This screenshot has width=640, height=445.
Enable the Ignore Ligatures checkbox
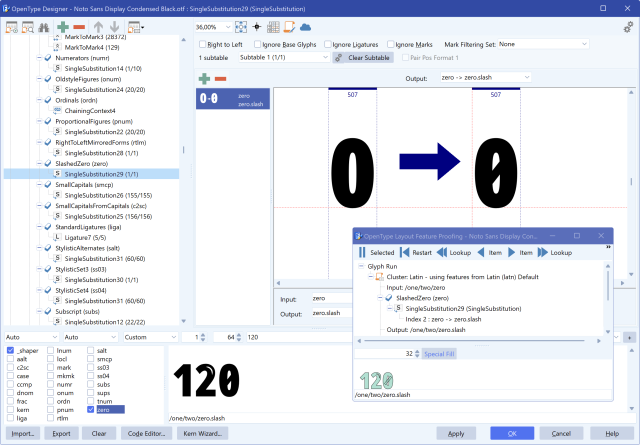click(x=328, y=44)
